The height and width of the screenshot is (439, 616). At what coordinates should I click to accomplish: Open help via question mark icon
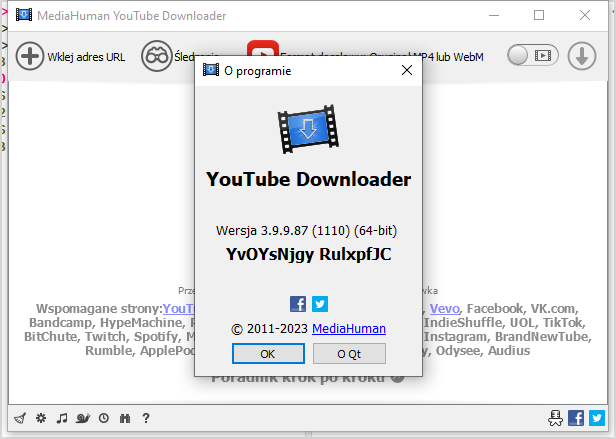tap(146, 418)
